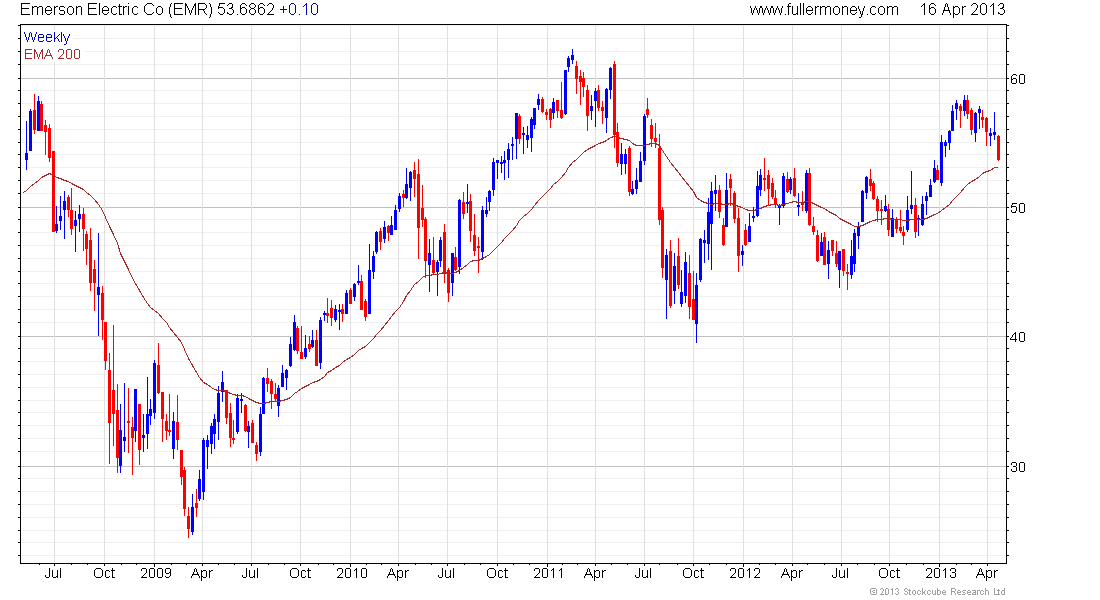The width and height of the screenshot is (1100, 600).
Task: Click the date '16 Apr 2013'
Action: click(x=962, y=10)
